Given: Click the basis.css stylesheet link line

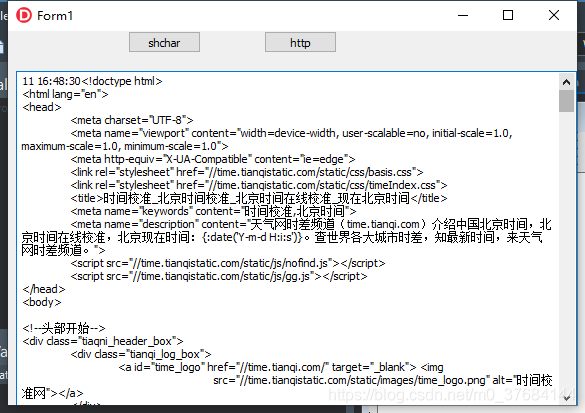Looking at the screenshot, I should (x=247, y=172).
